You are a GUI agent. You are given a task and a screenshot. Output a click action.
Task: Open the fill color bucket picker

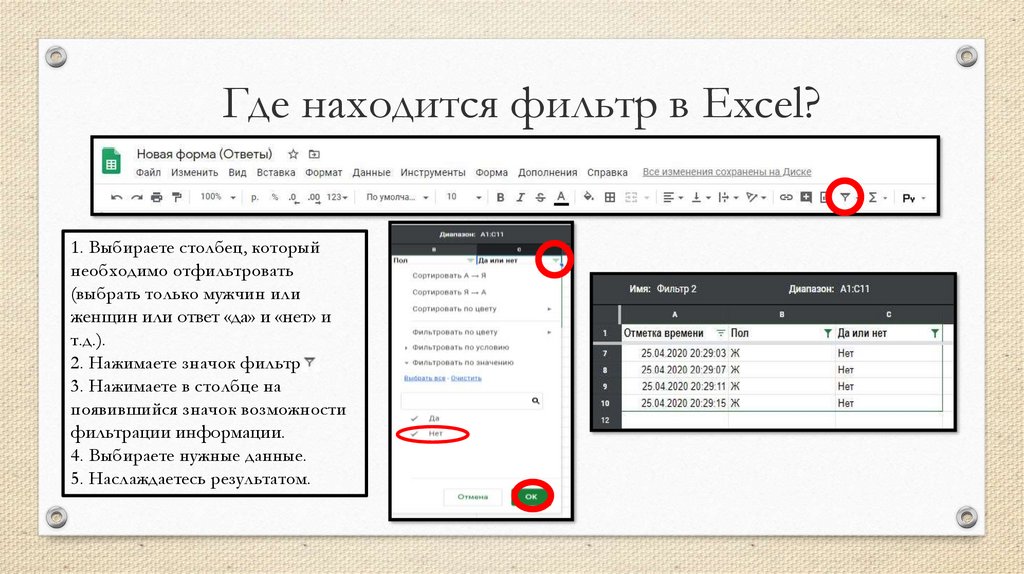tap(588, 197)
